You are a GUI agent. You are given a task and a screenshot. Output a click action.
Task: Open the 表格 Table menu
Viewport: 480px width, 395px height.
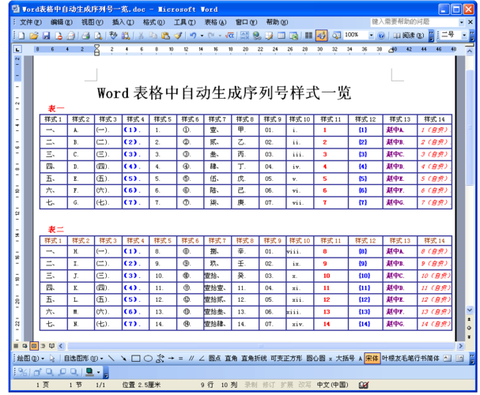[x=215, y=22]
